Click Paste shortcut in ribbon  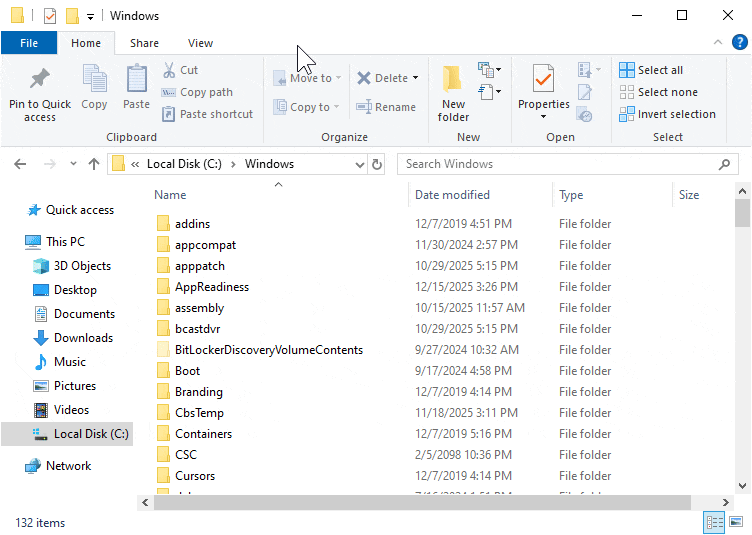coord(207,114)
